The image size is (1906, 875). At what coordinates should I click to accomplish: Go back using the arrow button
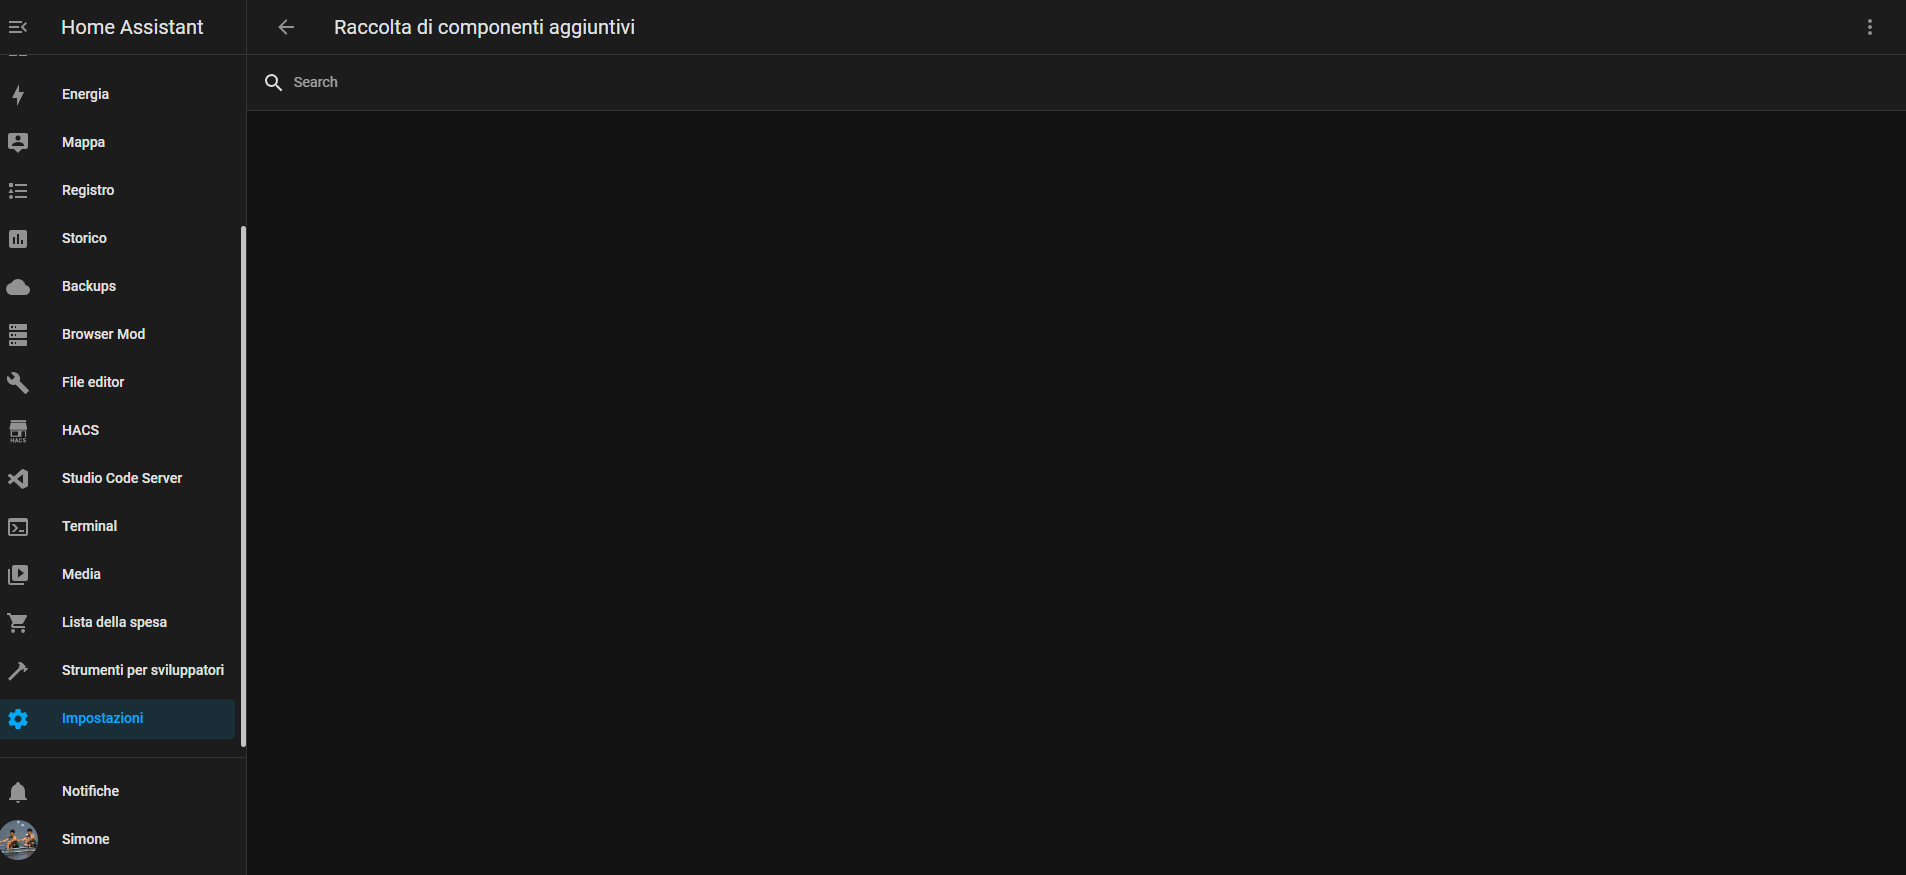286,27
